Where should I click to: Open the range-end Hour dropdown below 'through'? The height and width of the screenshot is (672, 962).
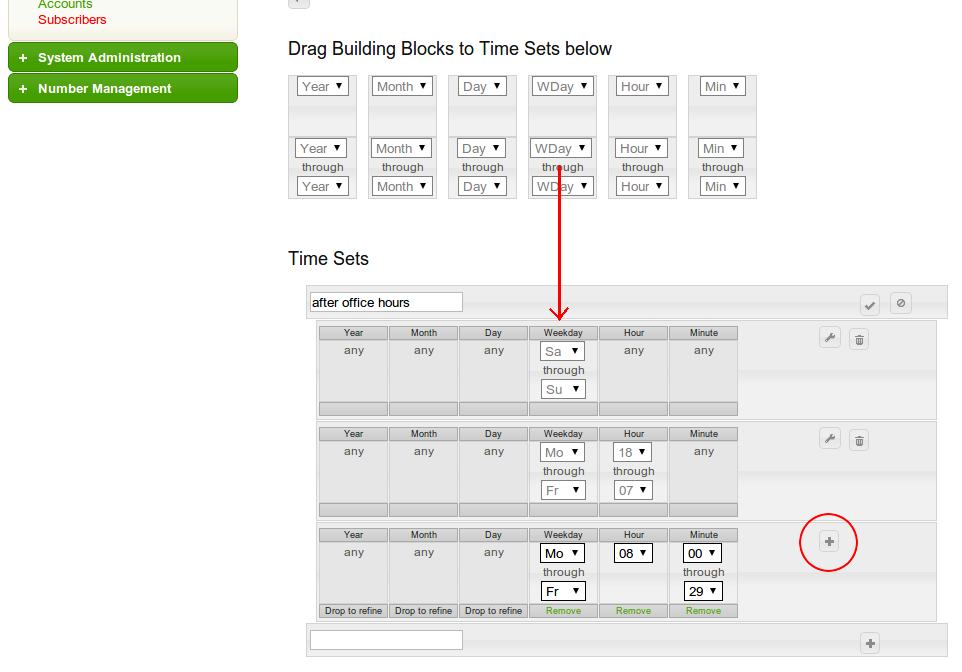click(642, 187)
